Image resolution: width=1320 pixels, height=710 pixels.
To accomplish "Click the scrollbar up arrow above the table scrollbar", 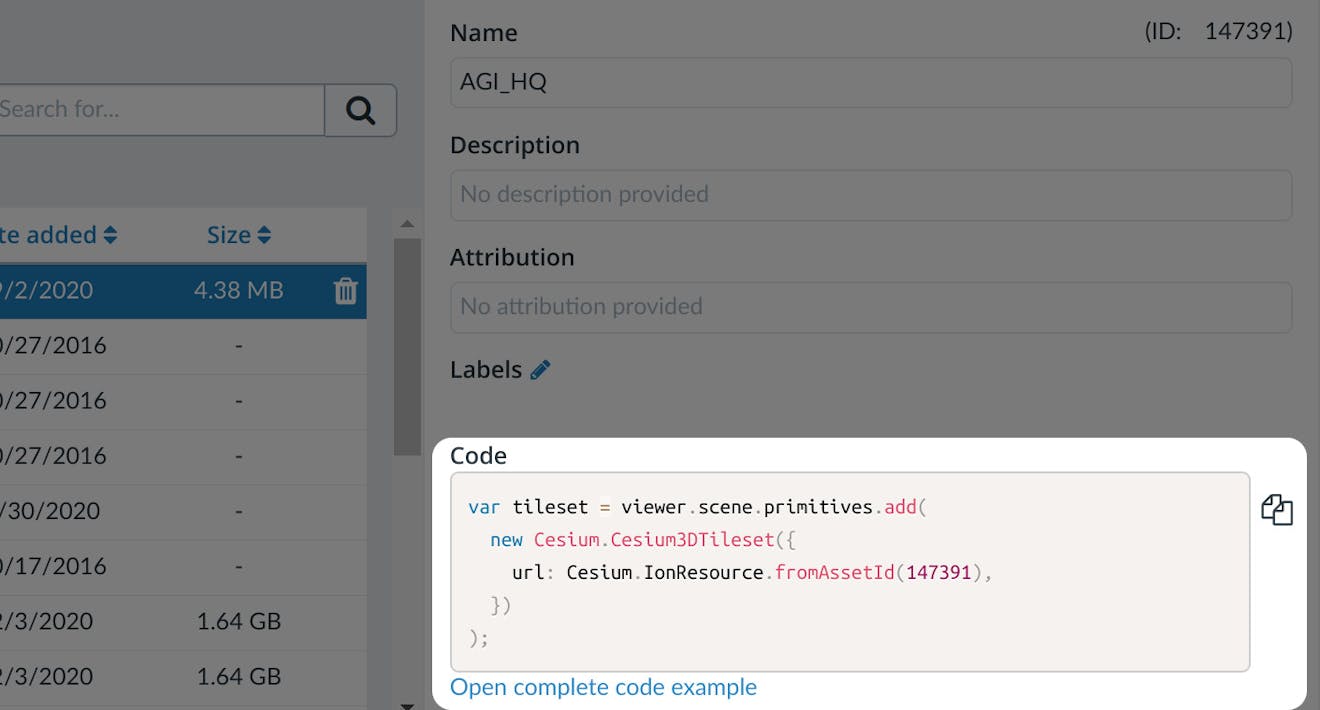I will [x=407, y=224].
